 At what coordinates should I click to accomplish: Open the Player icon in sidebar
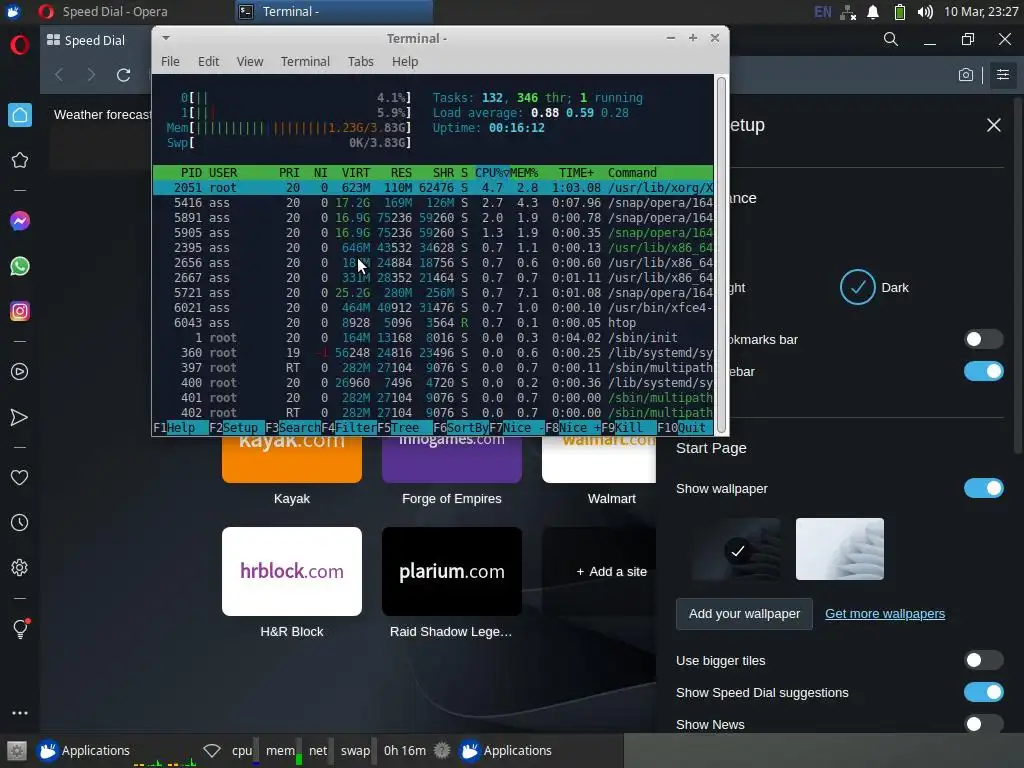click(20, 372)
